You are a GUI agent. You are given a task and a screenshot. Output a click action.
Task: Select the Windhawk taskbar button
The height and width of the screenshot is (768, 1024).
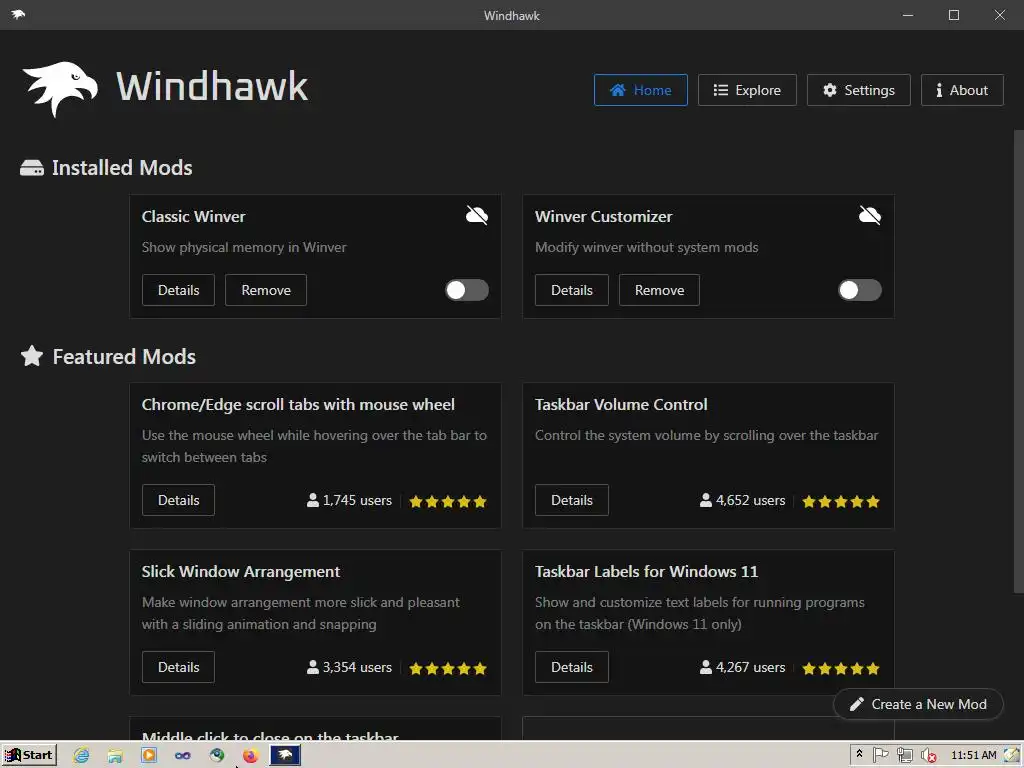285,755
